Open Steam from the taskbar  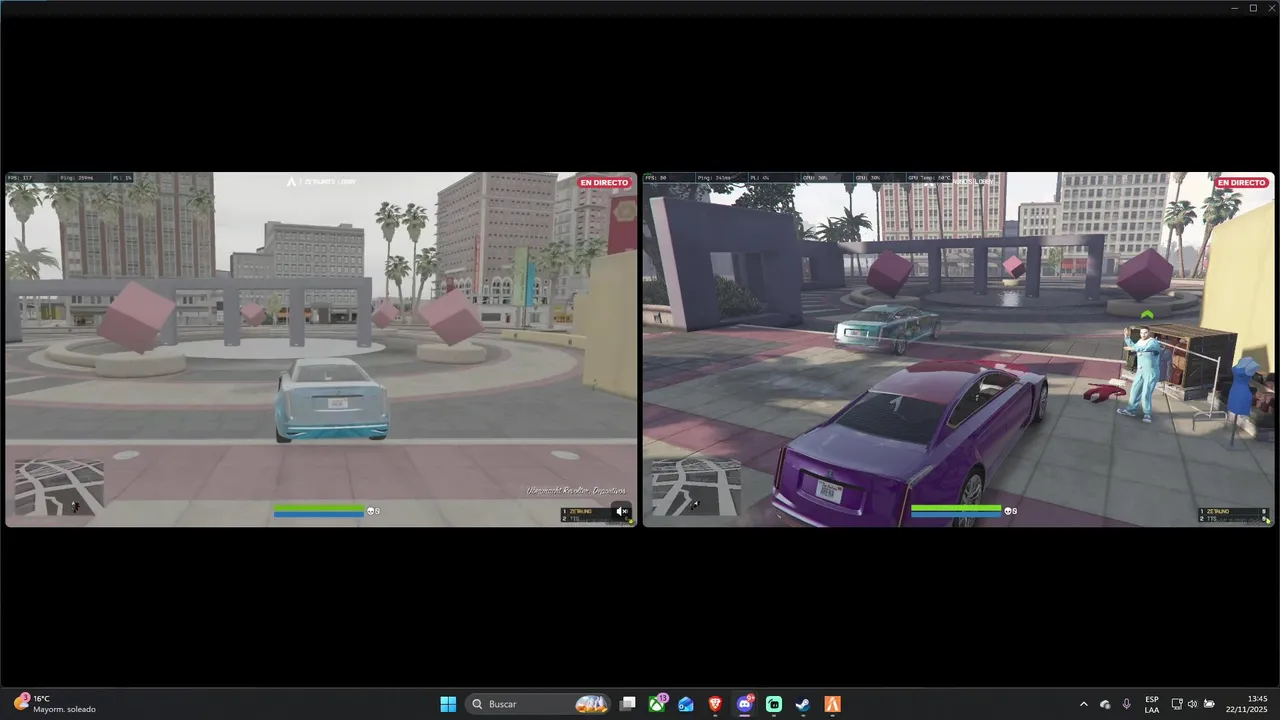pyautogui.click(x=803, y=704)
